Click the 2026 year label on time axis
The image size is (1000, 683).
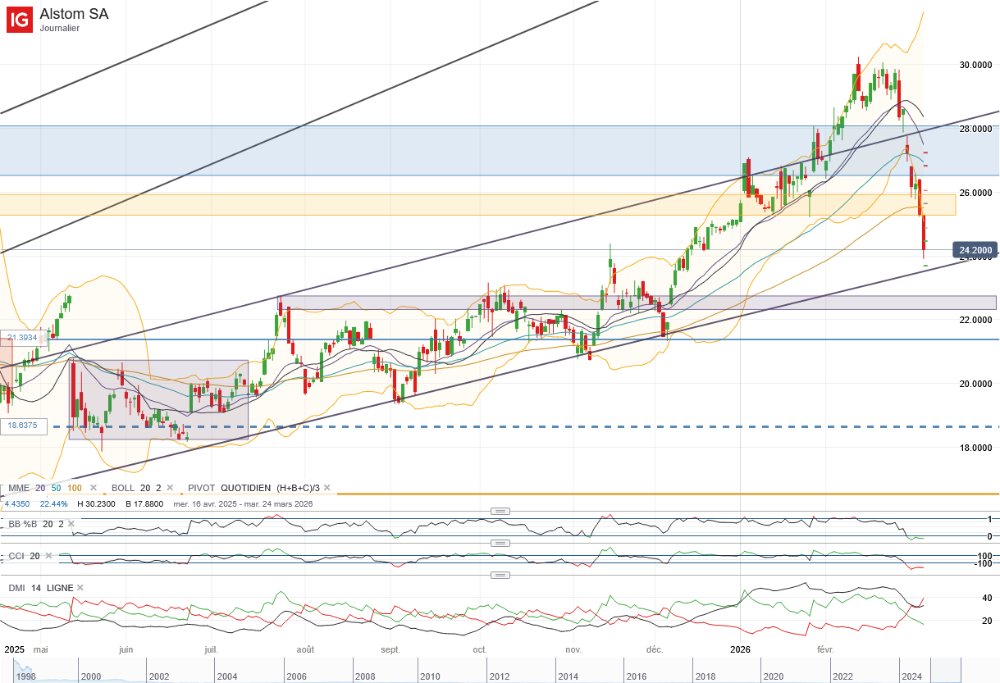pyautogui.click(x=740, y=650)
